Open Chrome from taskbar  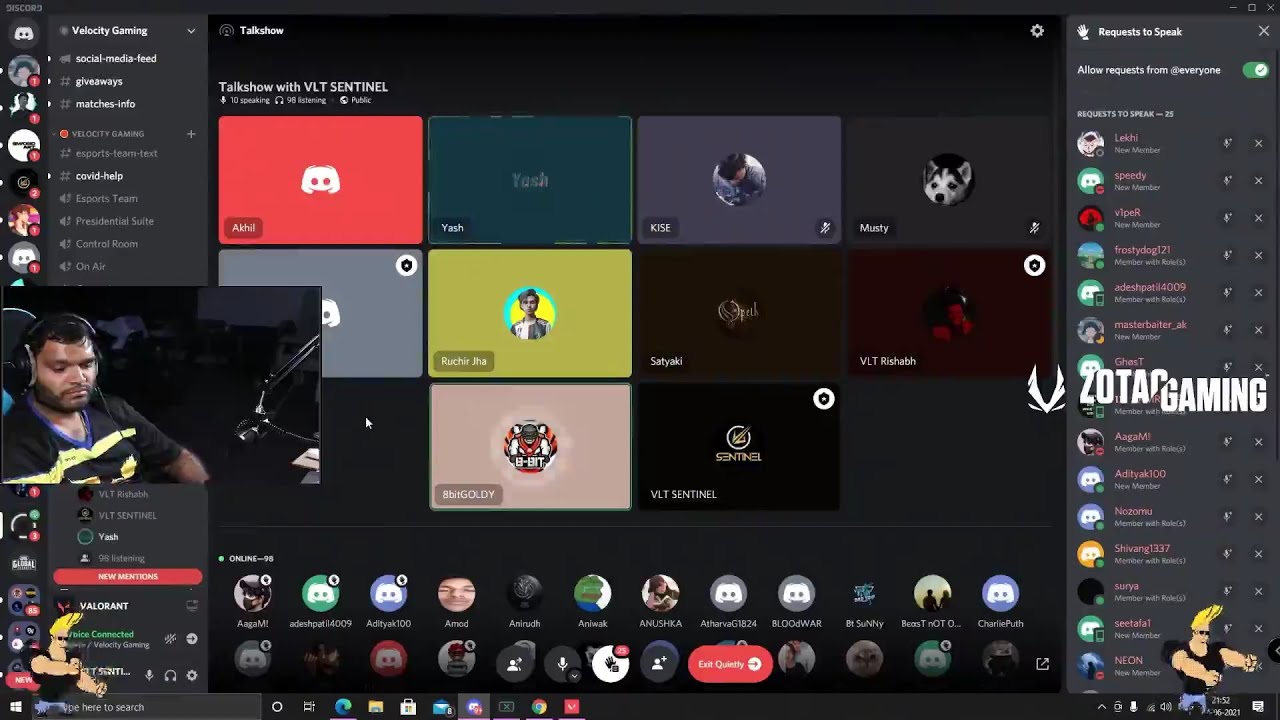coord(539,707)
